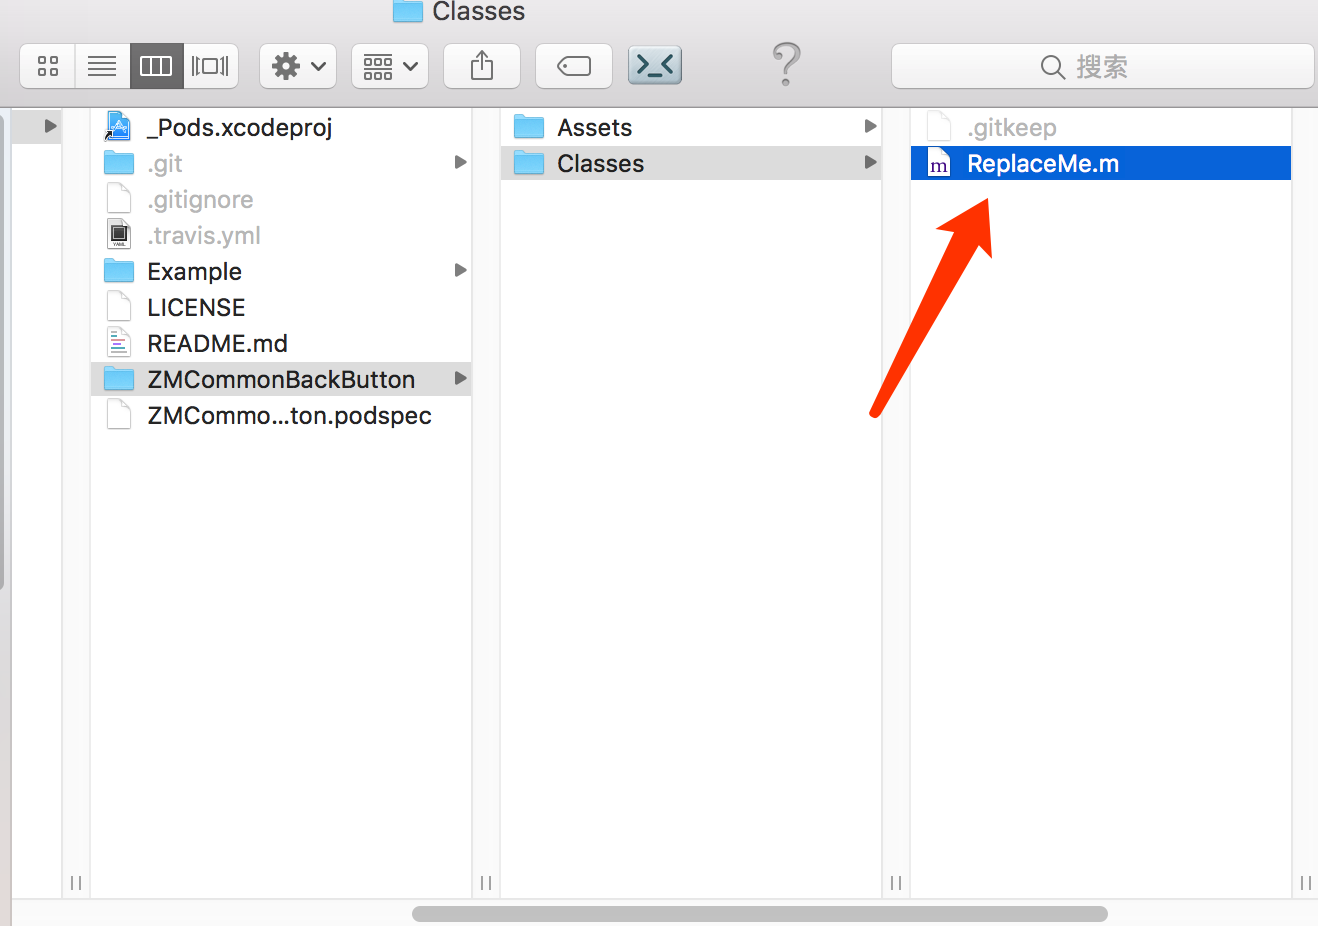Expand the Example folder arrow
The width and height of the screenshot is (1318, 926).
[460, 270]
